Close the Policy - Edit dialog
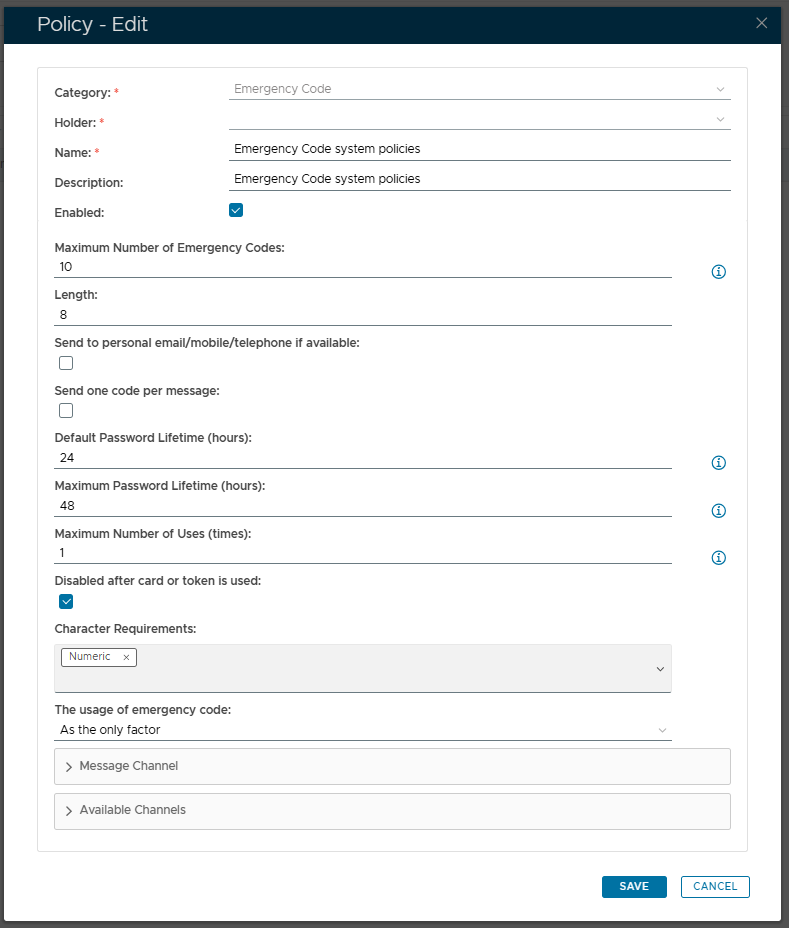This screenshot has height=928, width=789. 762,23
